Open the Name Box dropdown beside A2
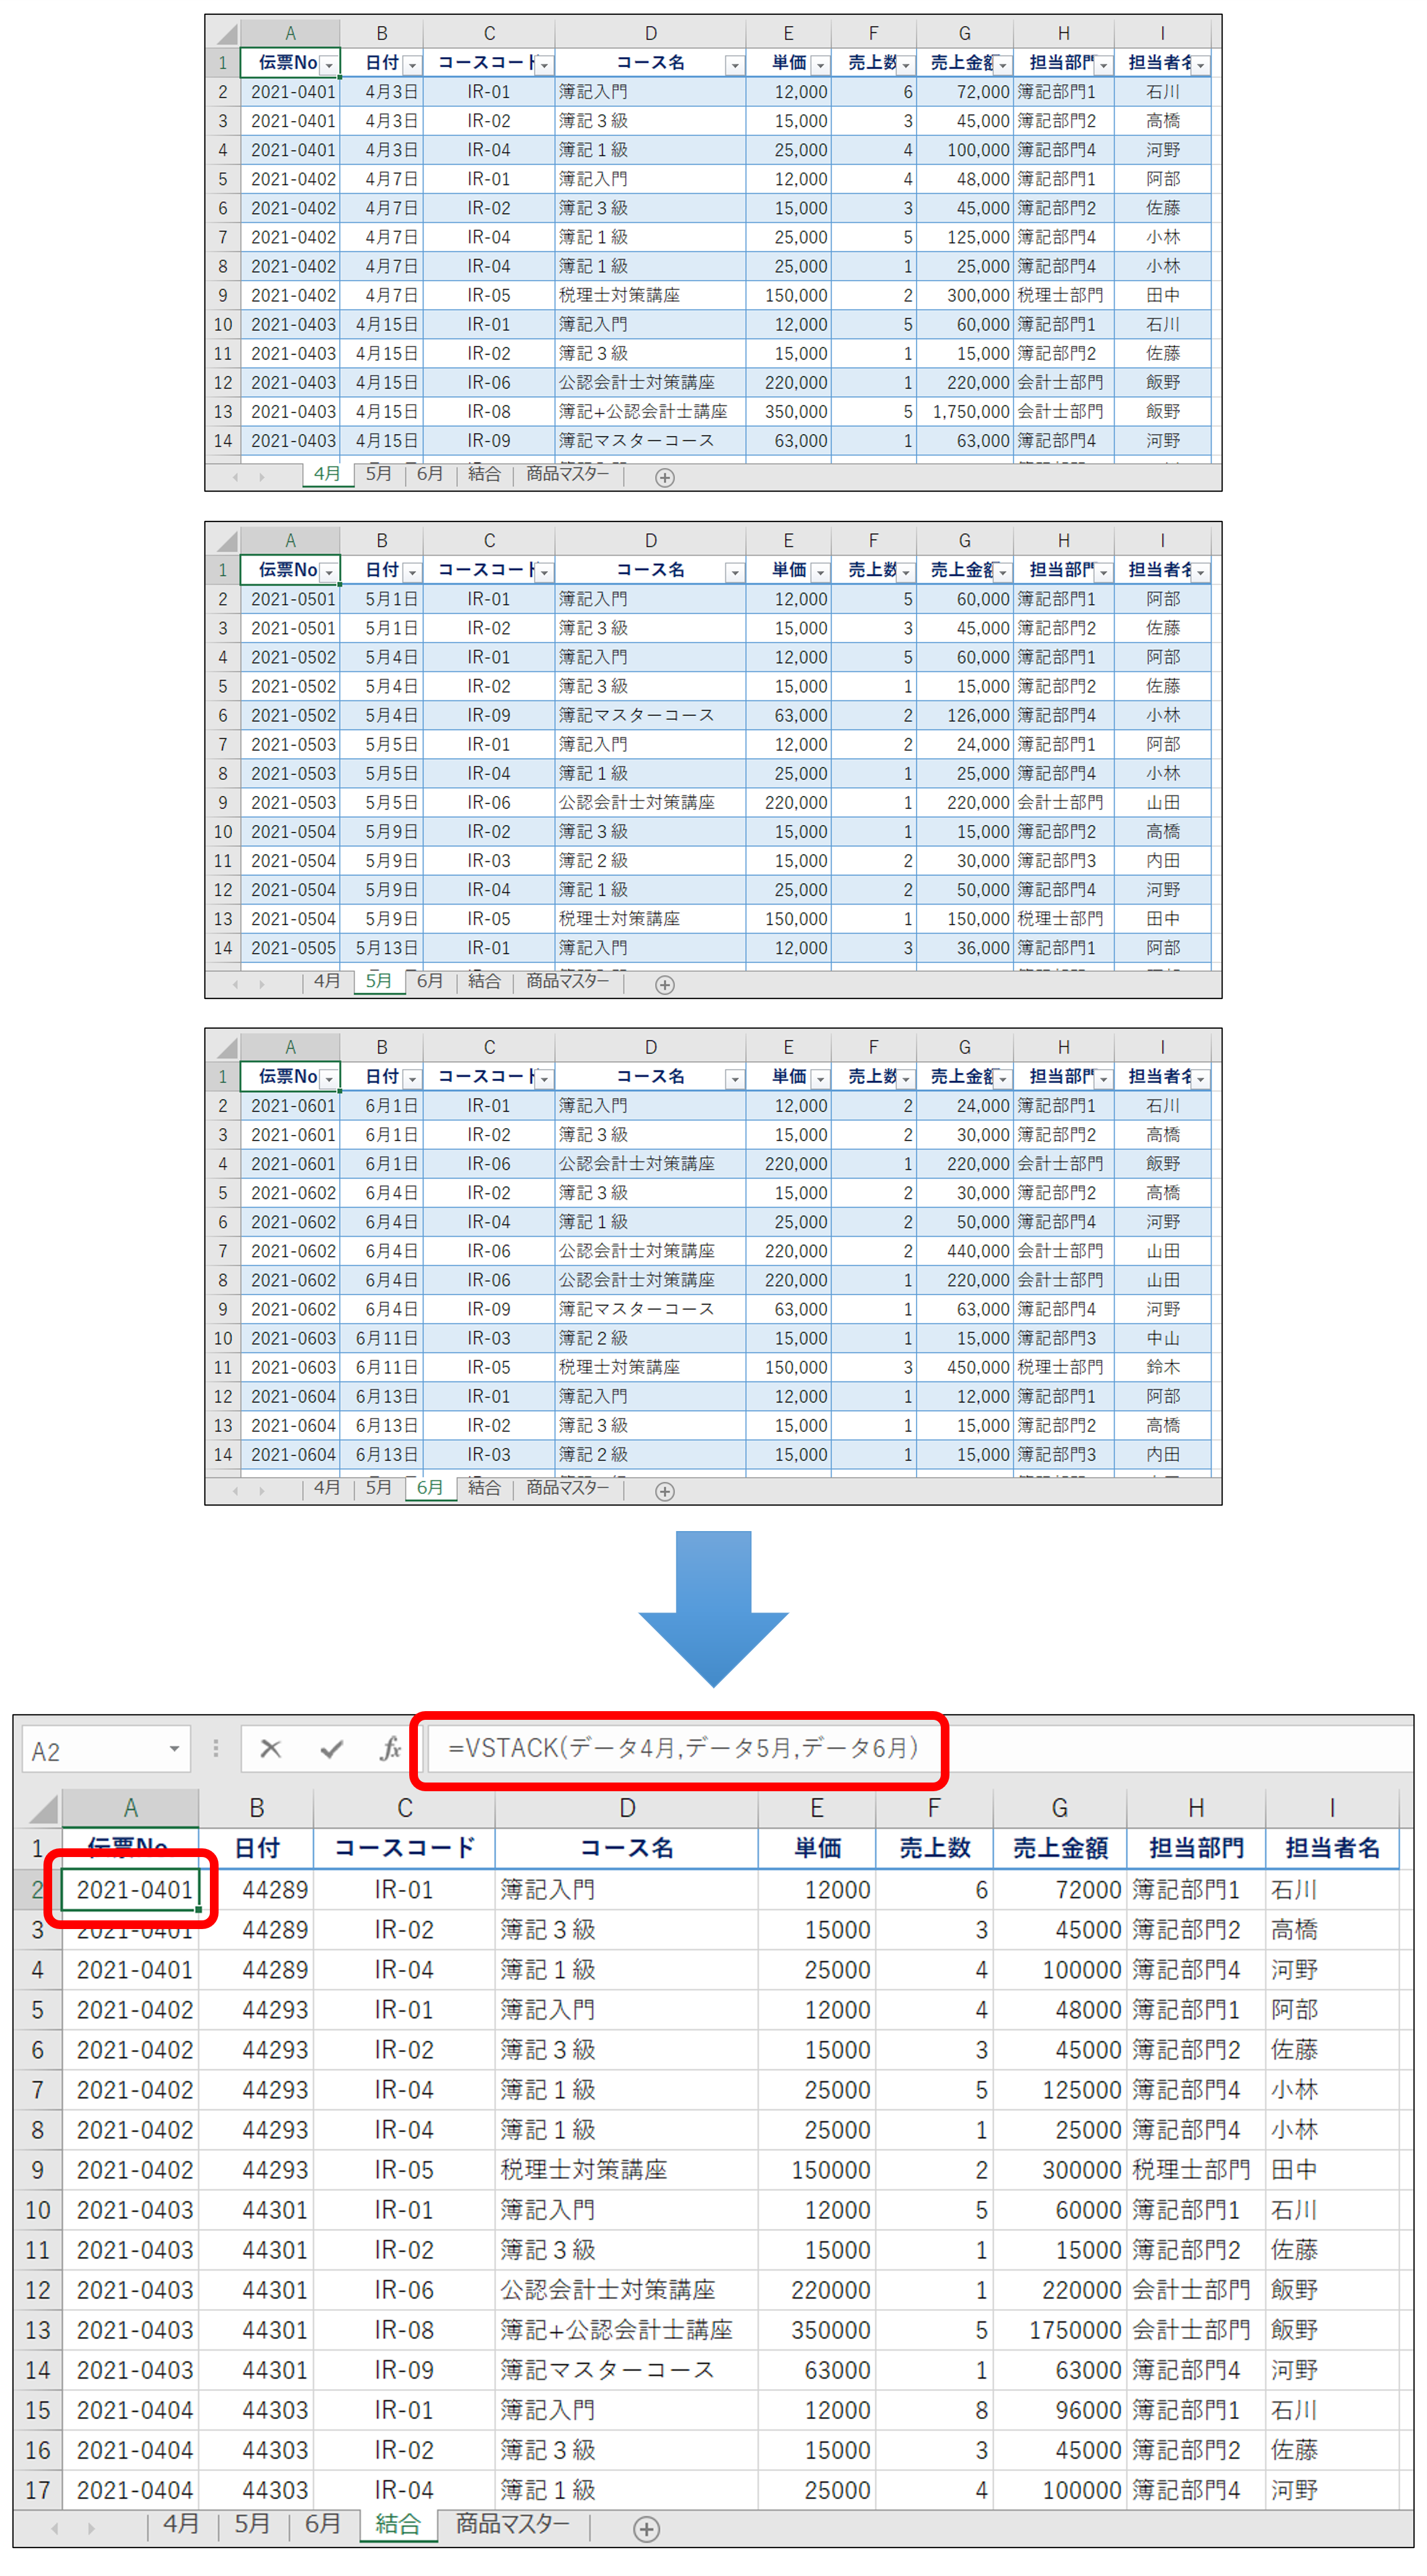The width and height of the screenshot is (1427, 2576). [174, 1749]
